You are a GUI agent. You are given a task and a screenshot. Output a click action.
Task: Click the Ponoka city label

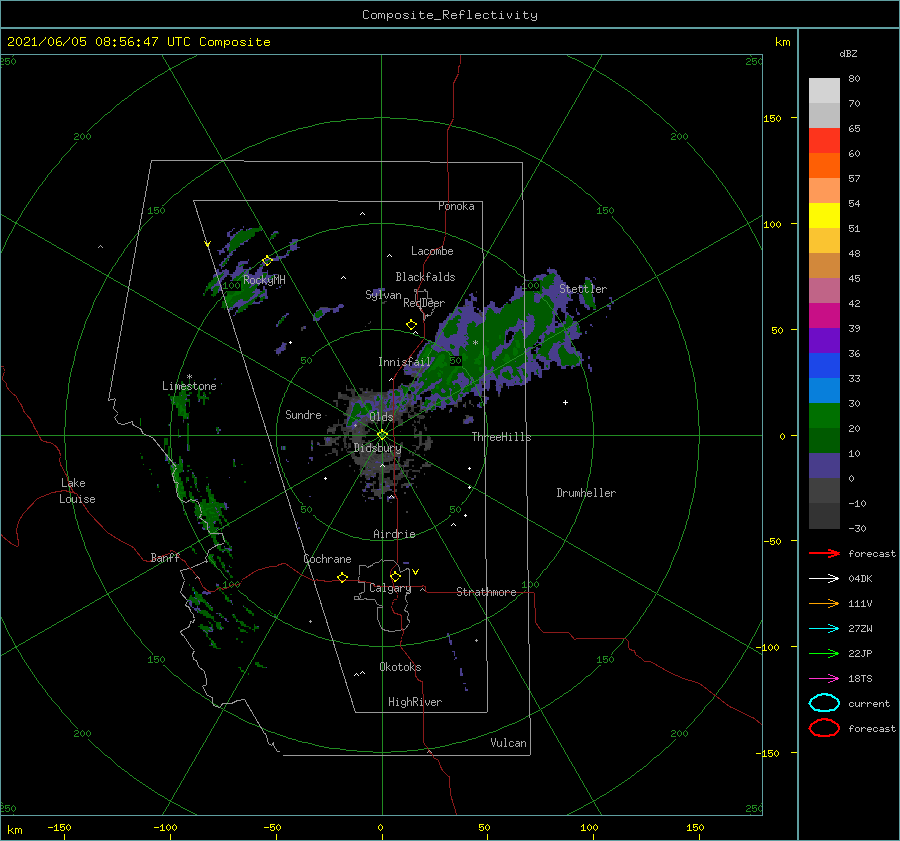click(456, 206)
